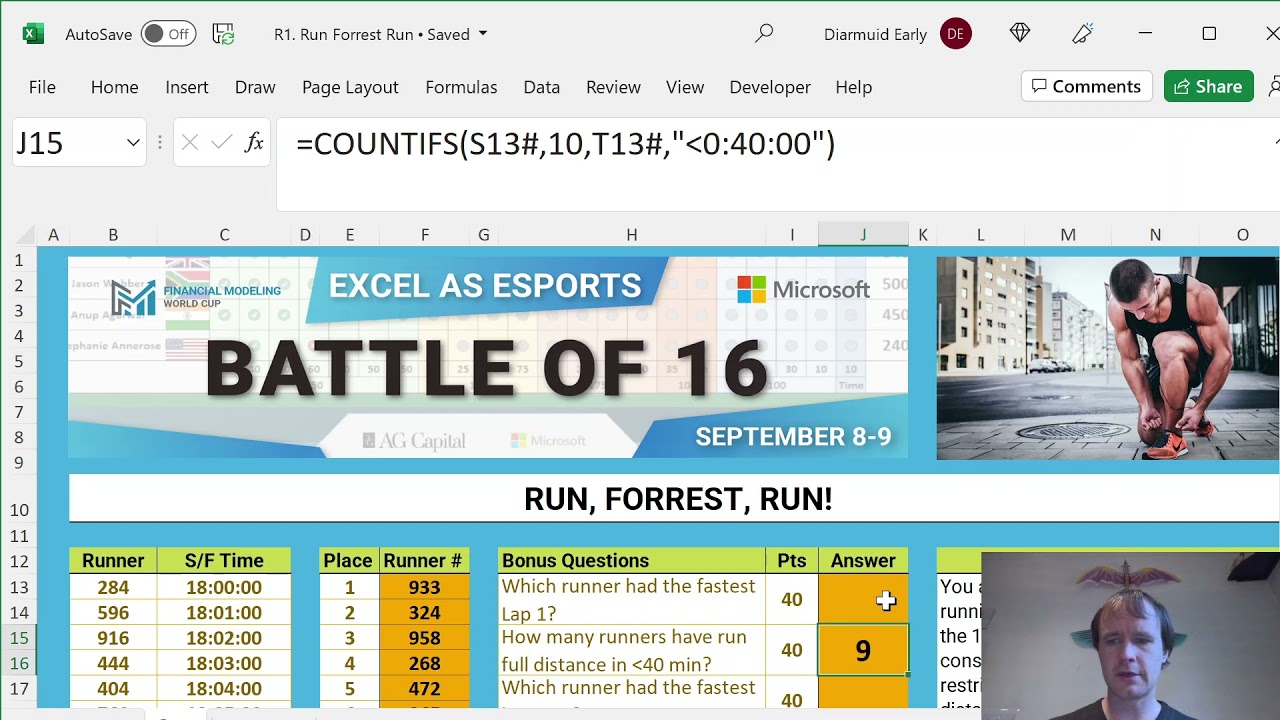
Task: Switch to the Formulas tab
Action: (x=461, y=87)
